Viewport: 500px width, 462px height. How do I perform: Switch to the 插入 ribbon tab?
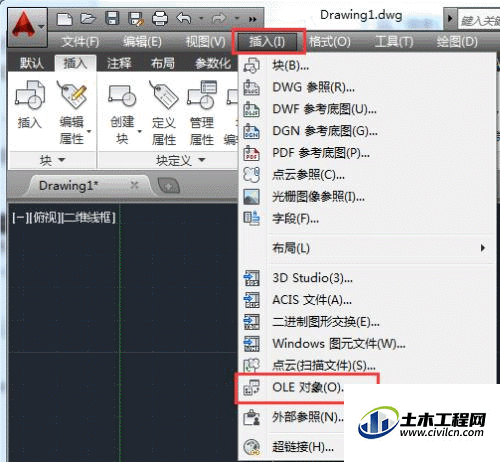pos(75,63)
